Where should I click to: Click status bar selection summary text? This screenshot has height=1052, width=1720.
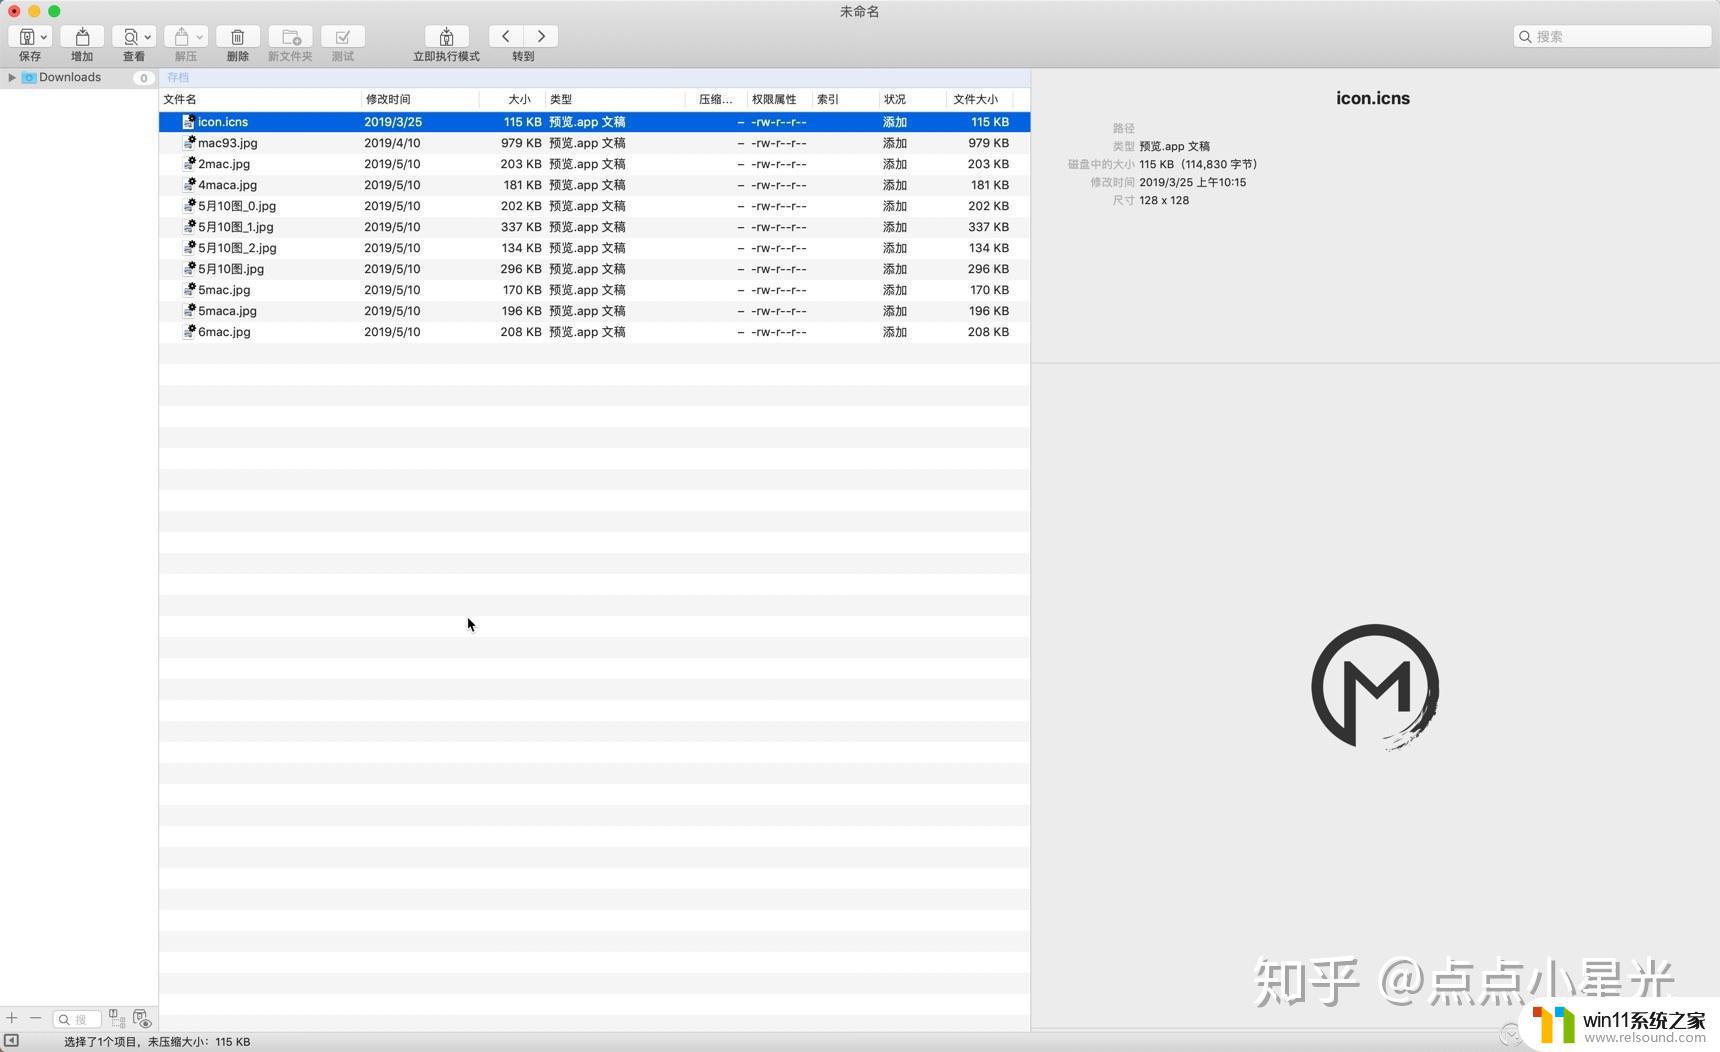coord(157,1042)
